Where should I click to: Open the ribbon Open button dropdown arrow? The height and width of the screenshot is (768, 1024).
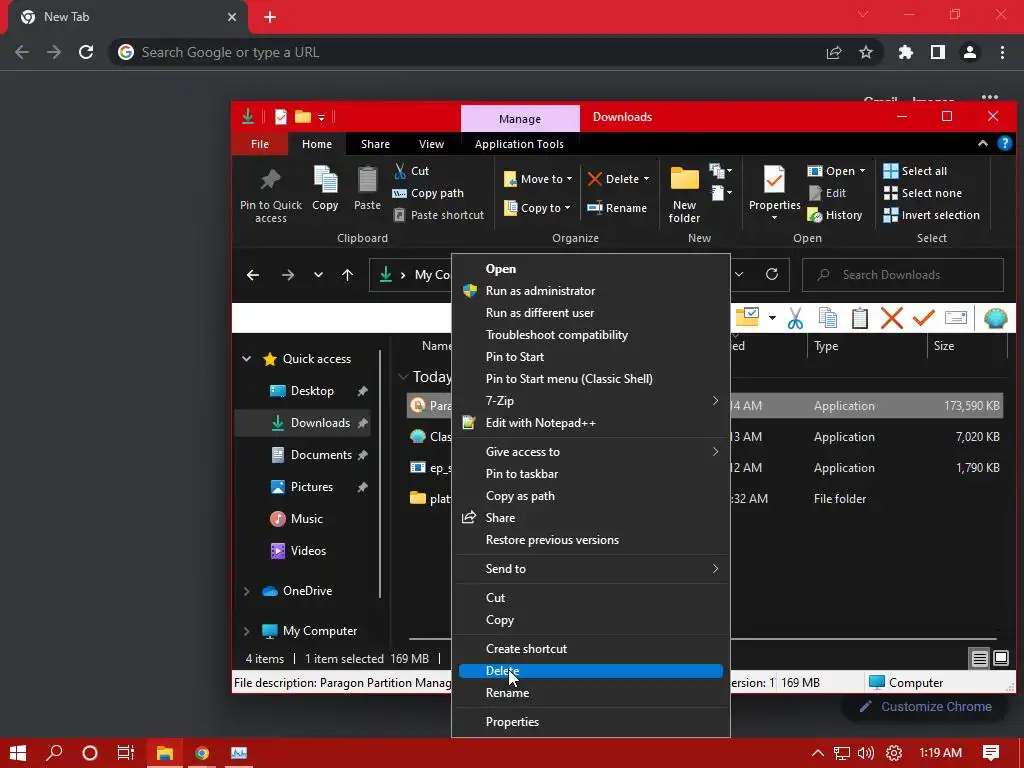coord(862,171)
